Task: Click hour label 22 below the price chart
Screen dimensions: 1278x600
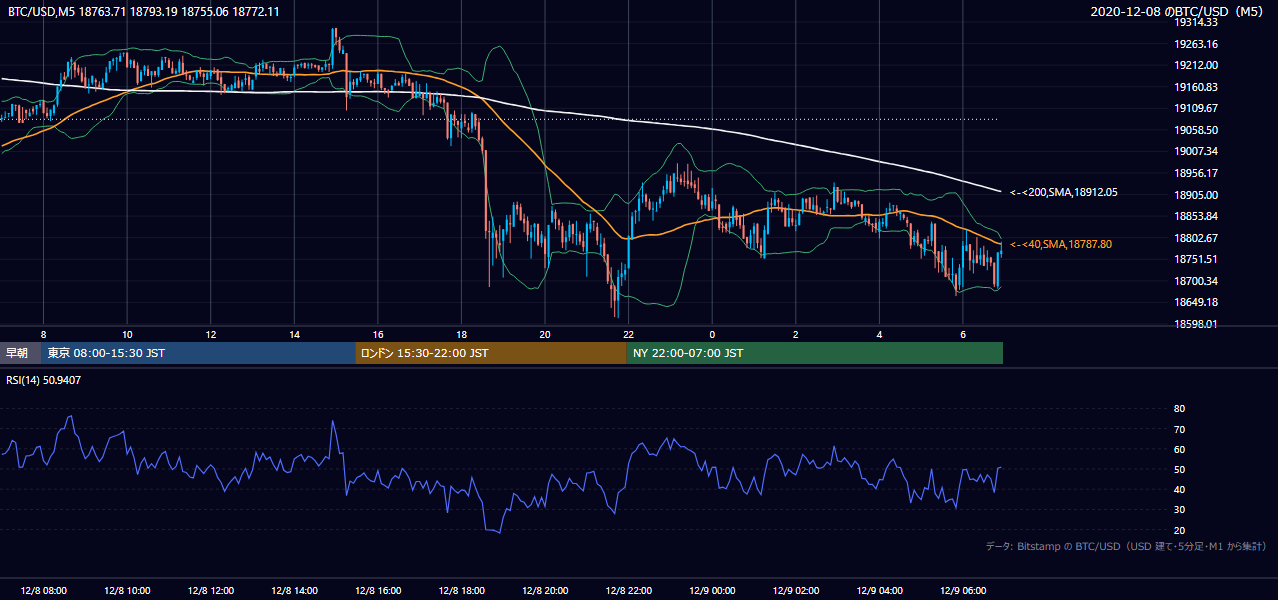Action: pyautogui.click(x=629, y=334)
